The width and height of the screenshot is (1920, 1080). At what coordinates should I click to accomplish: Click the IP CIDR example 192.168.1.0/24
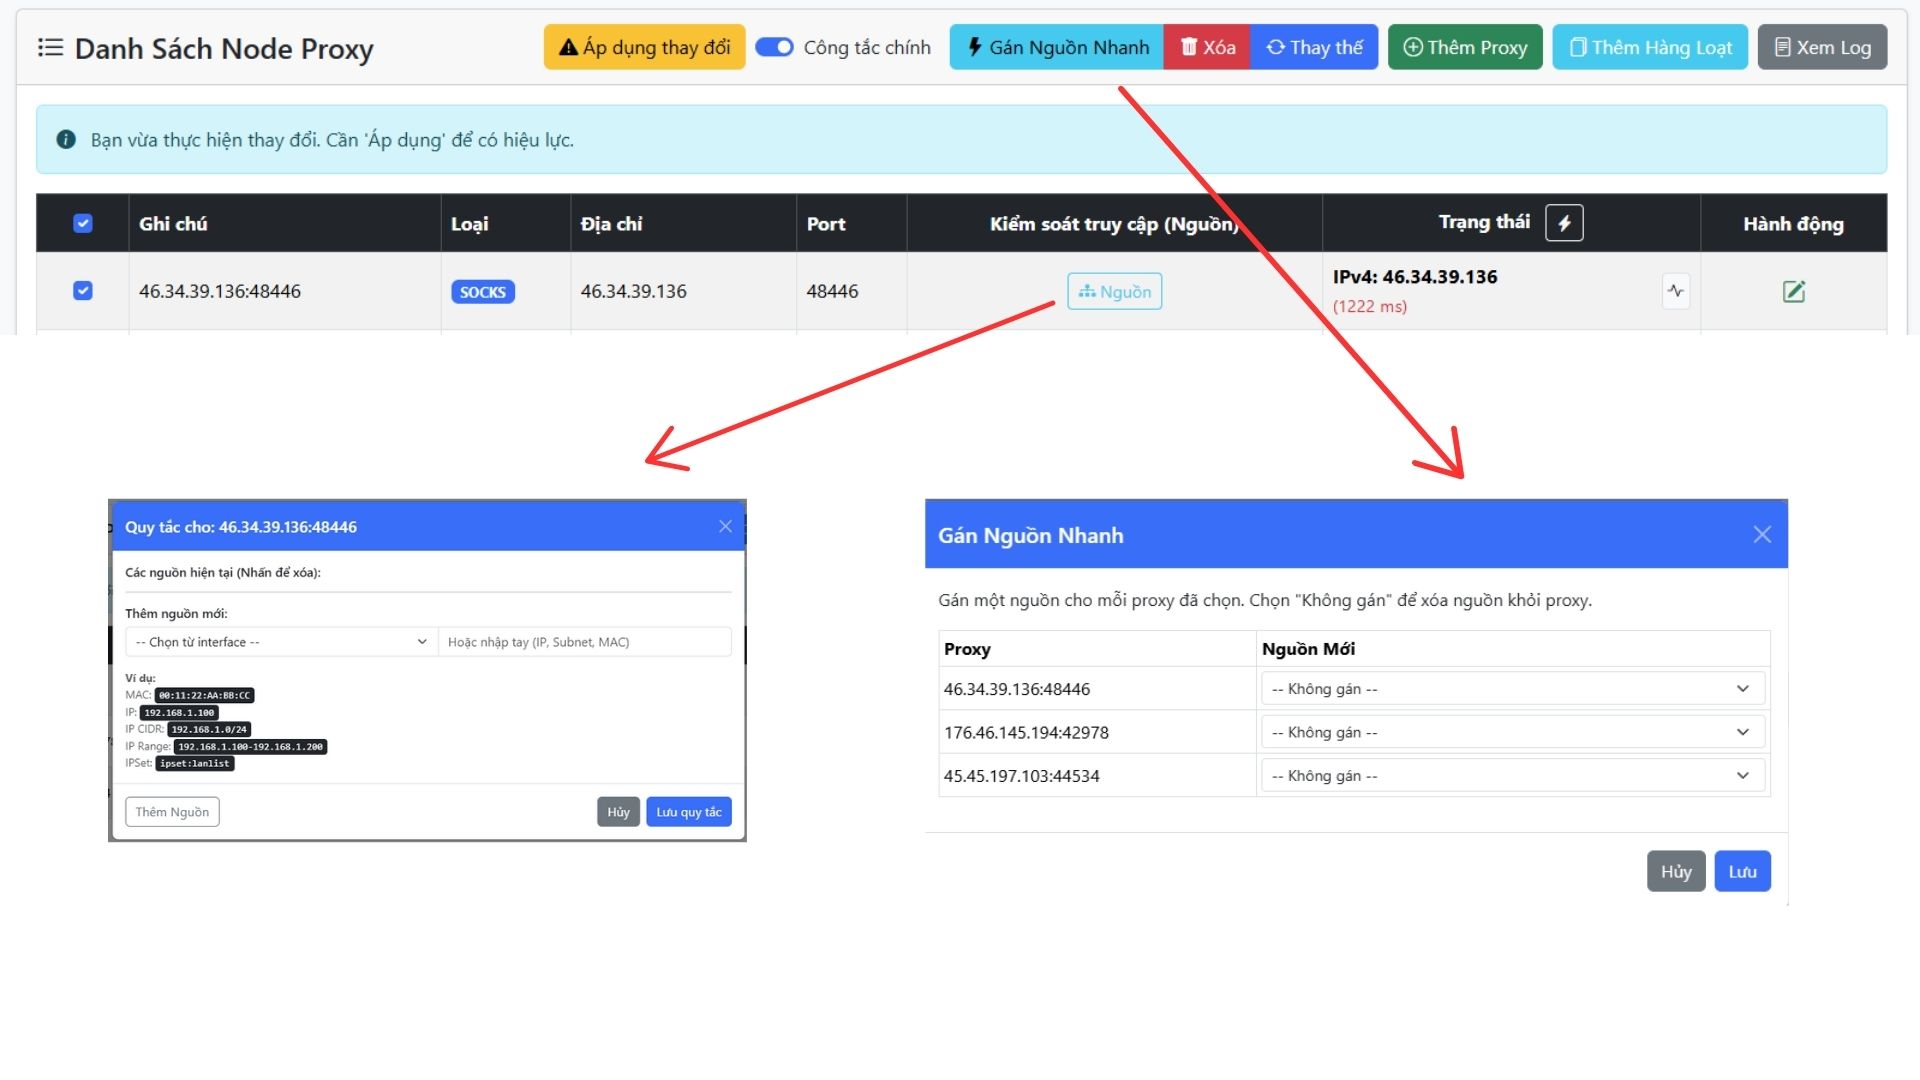coord(209,729)
